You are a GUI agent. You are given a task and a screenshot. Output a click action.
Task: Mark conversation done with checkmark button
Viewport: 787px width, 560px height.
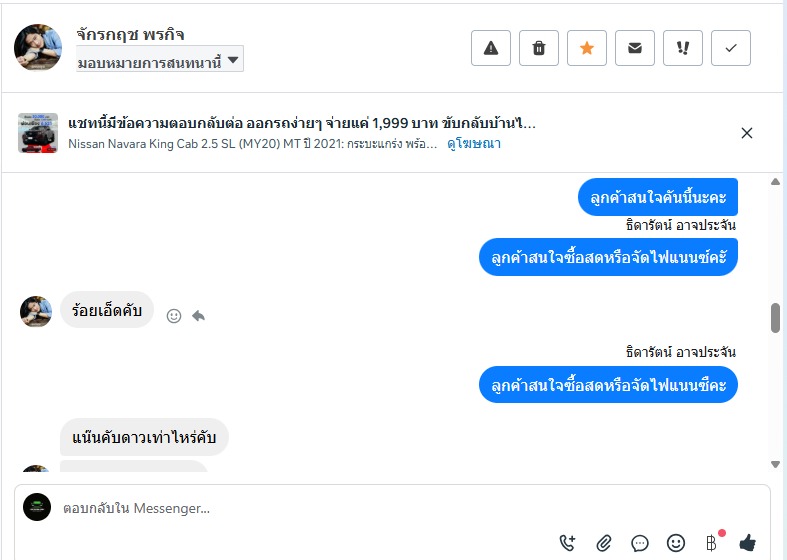click(x=731, y=48)
